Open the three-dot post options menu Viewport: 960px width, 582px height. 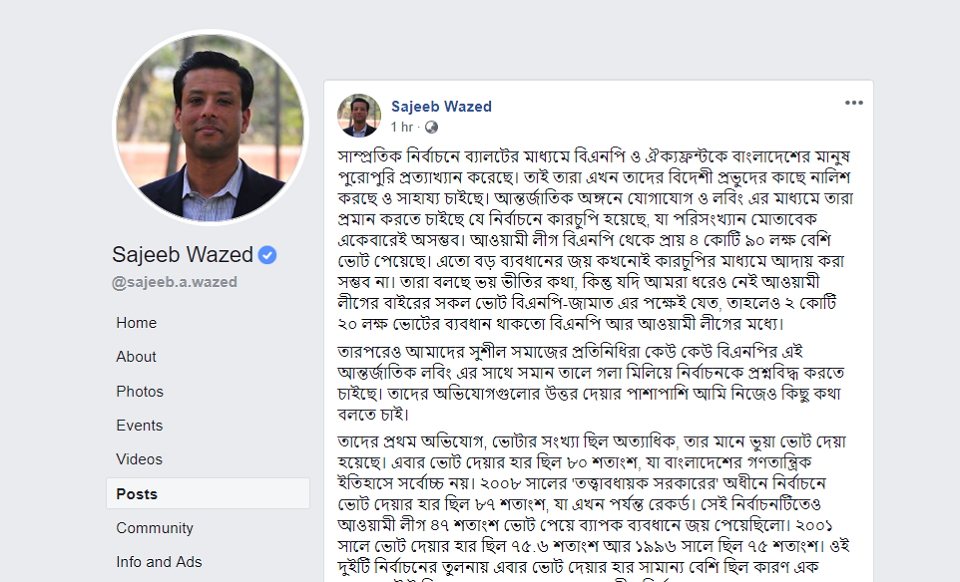pyautogui.click(x=853, y=103)
